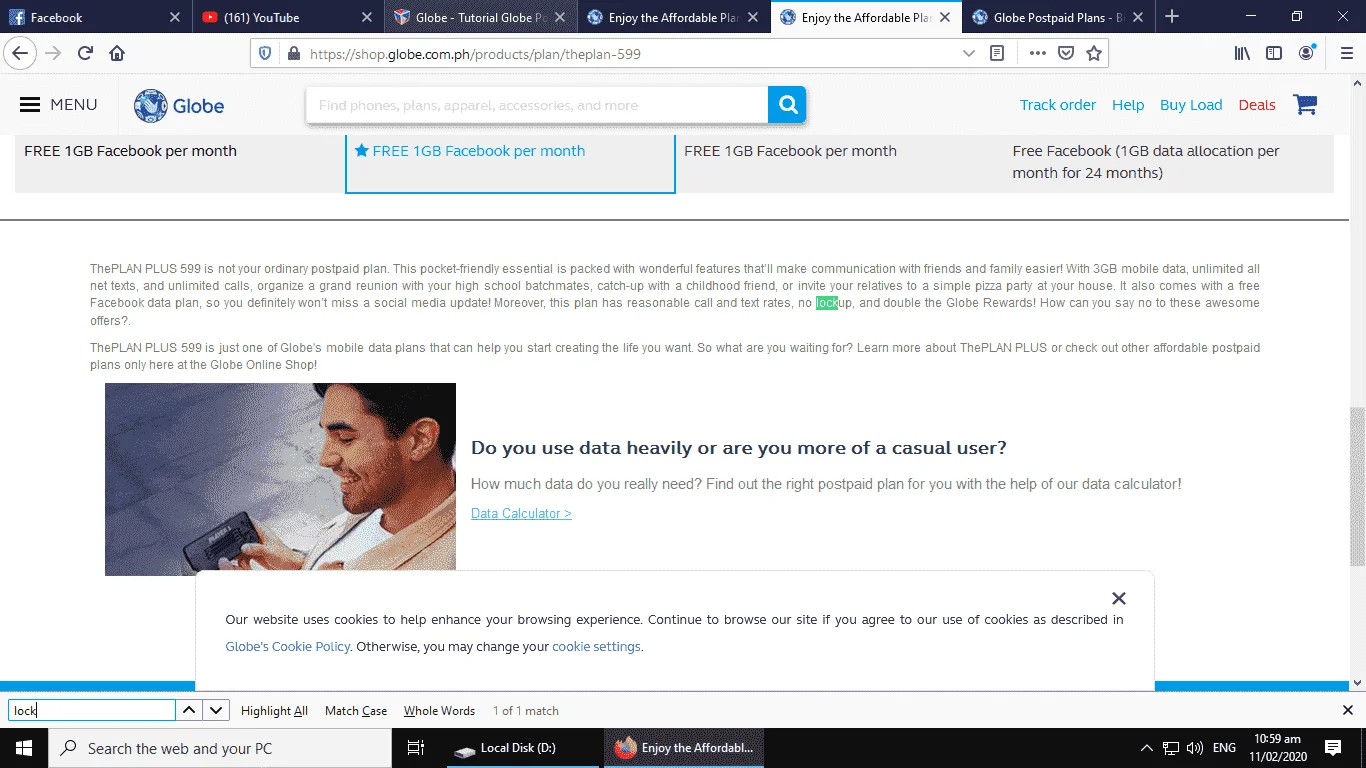
Task: Close the YouTube tab
Action: (x=367, y=17)
